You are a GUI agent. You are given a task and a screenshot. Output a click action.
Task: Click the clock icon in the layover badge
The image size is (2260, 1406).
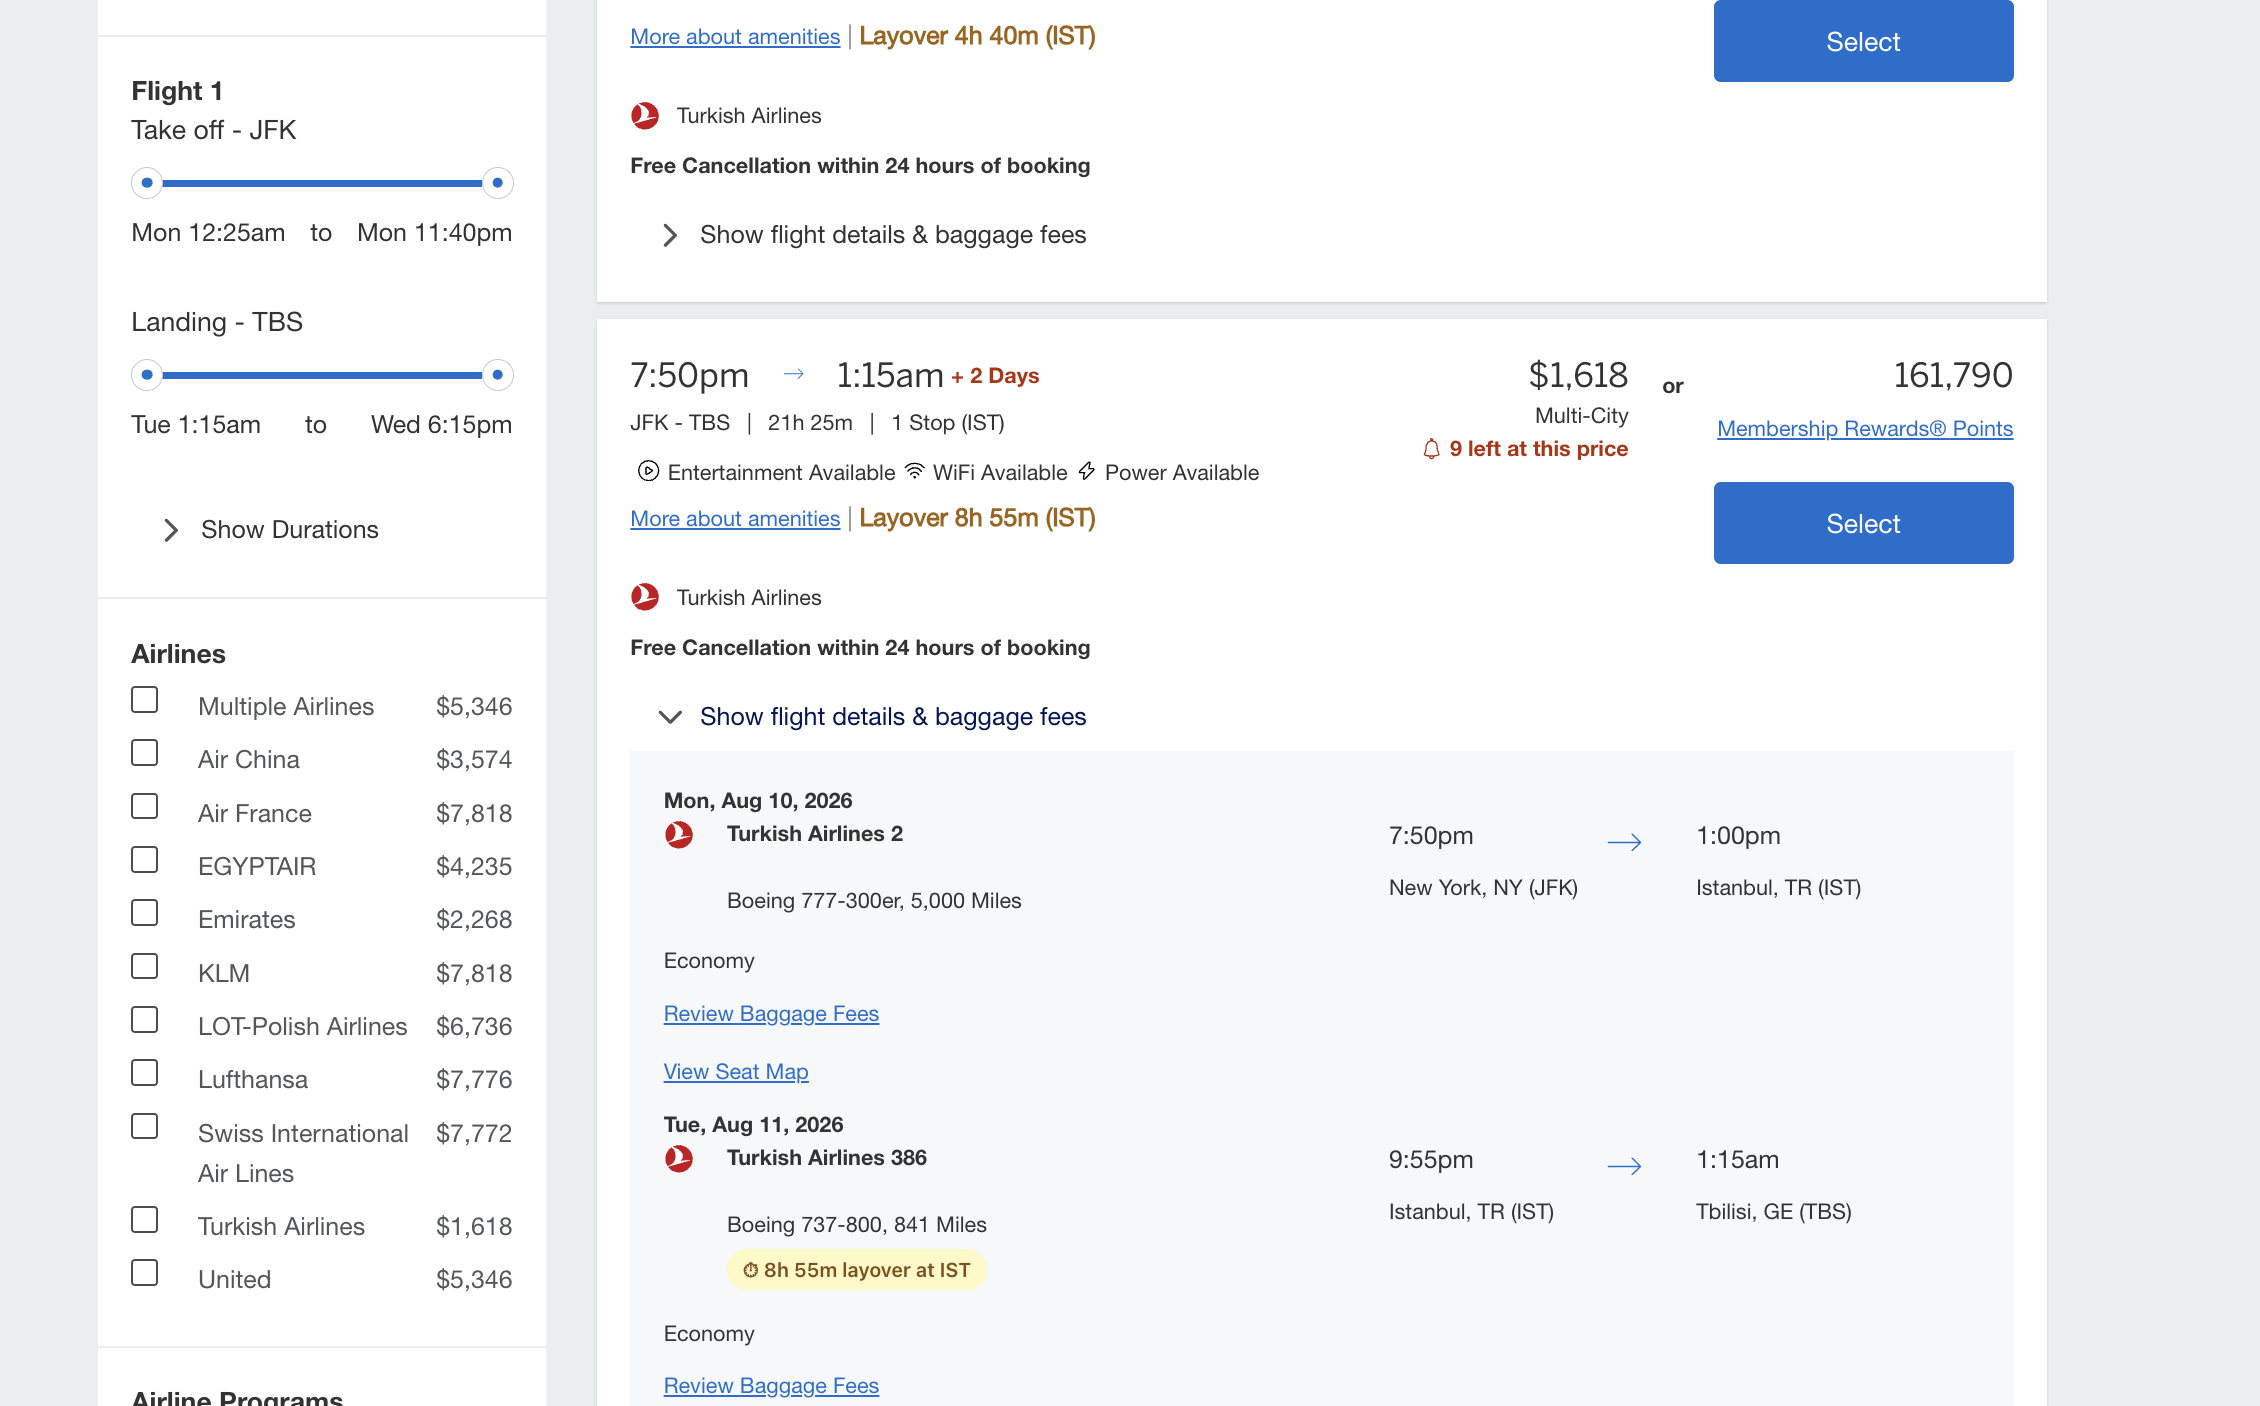[x=750, y=1270]
